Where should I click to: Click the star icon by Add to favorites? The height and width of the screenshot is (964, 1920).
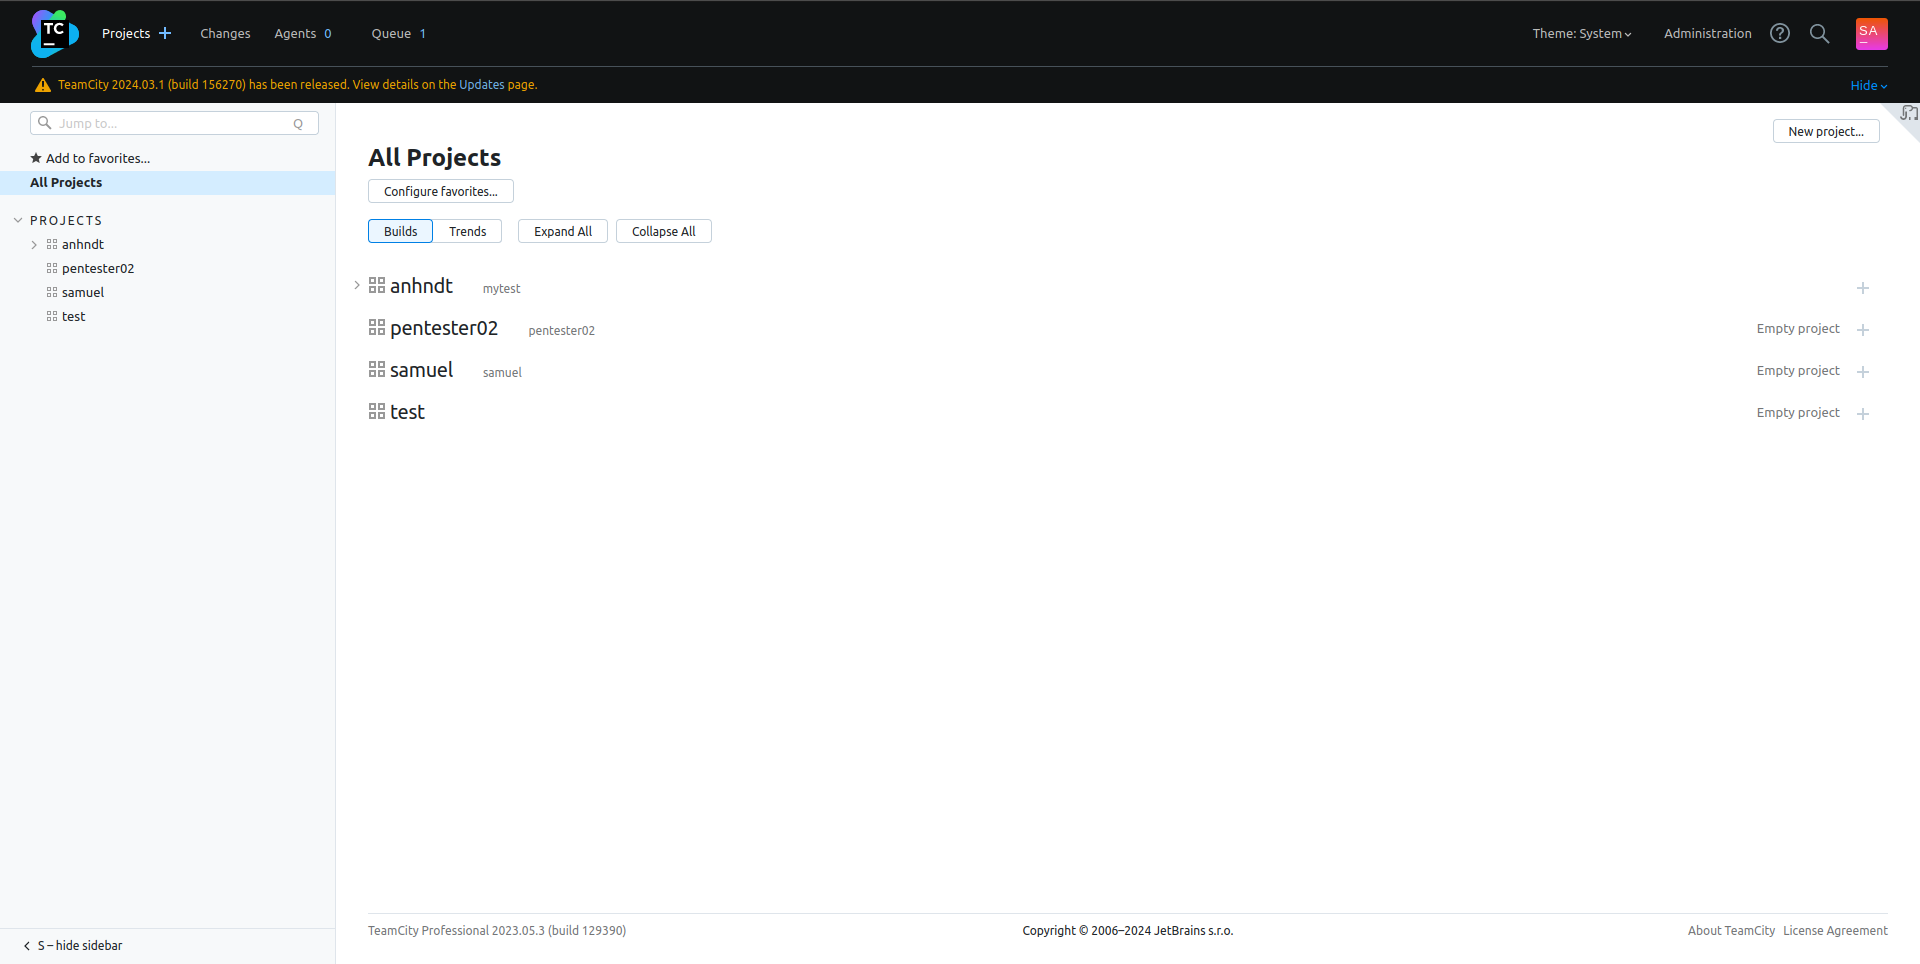(36, 158)
